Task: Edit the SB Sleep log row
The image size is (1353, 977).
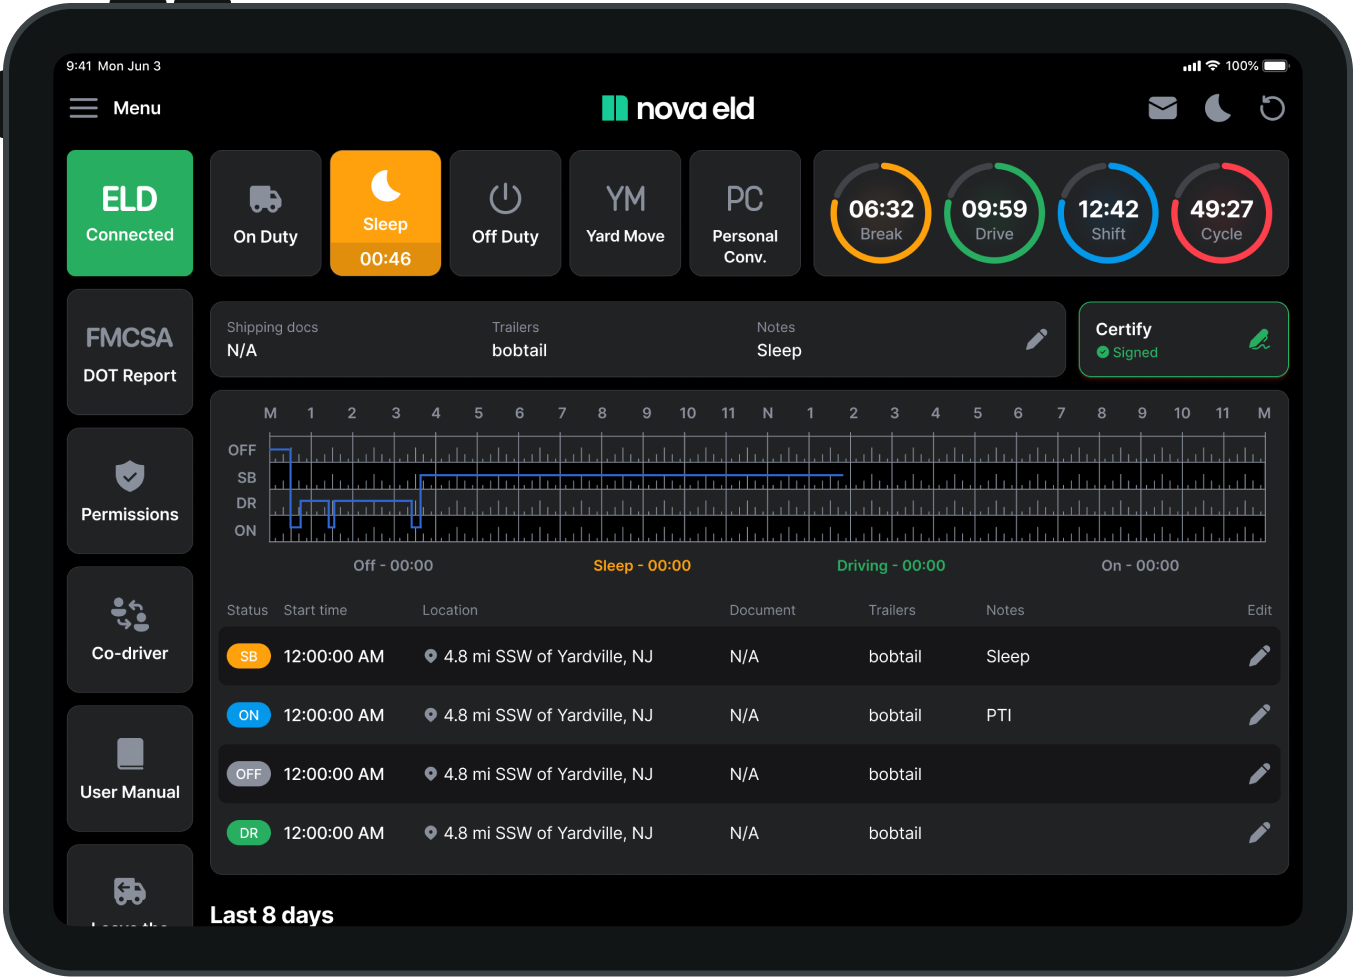Action: pyautogui.click(x=1260, y=656)
